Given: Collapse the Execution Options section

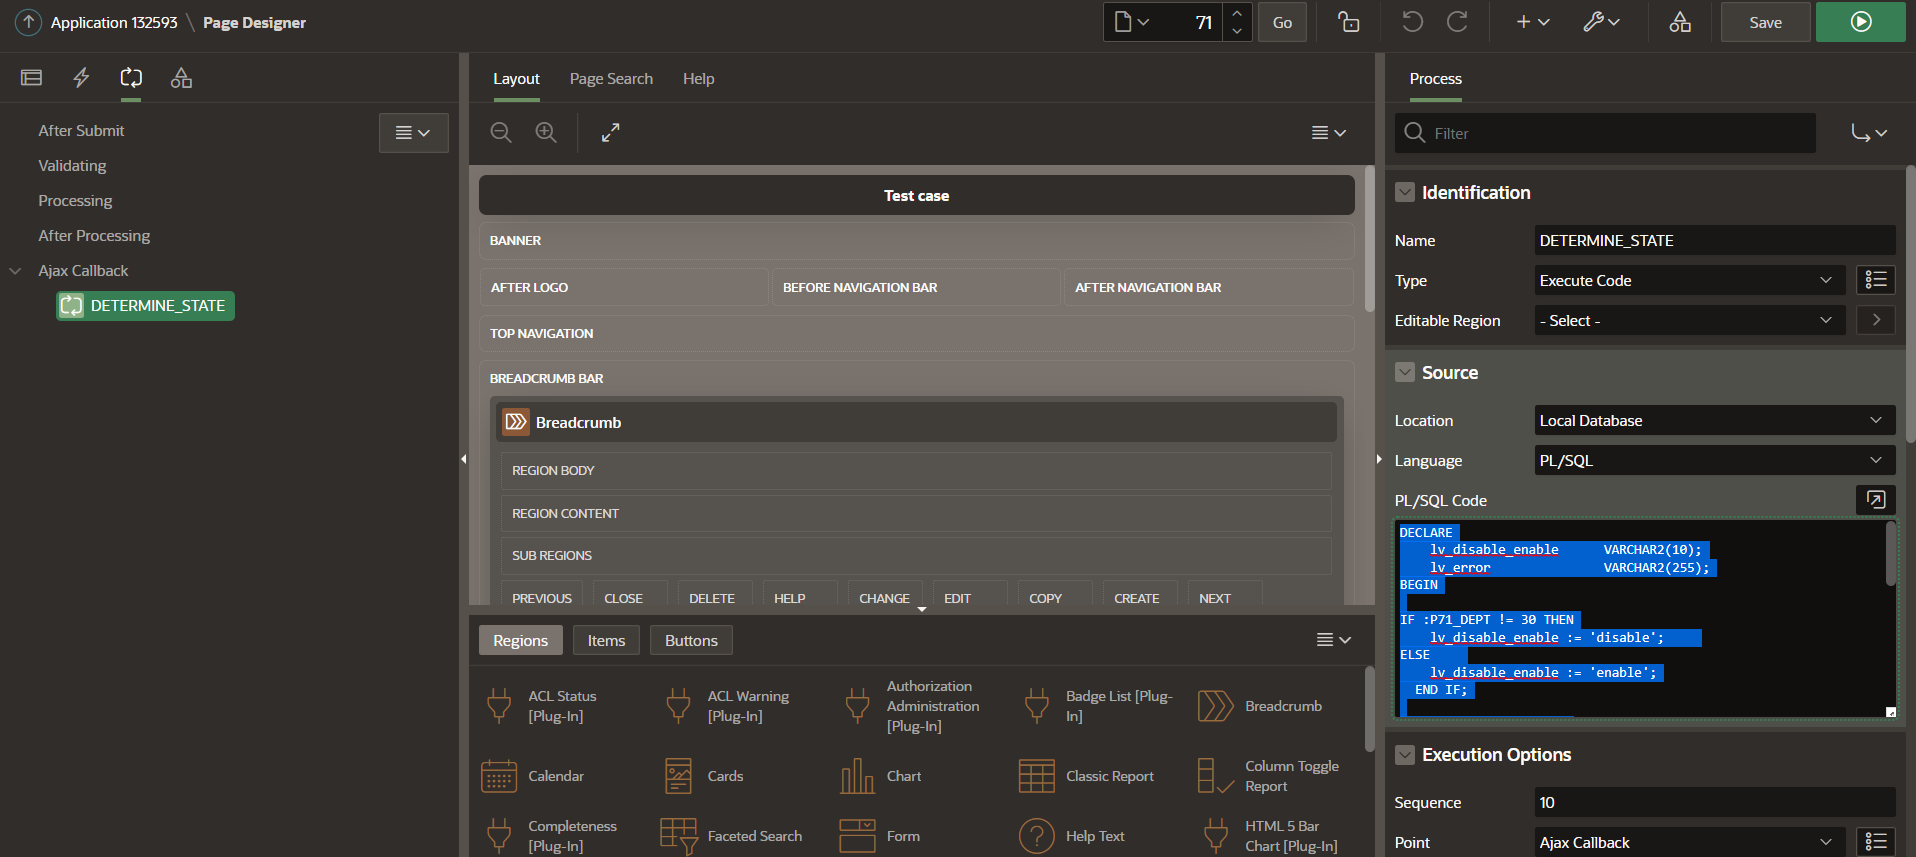Looking at the screenshot, I should pos(1405,754).
